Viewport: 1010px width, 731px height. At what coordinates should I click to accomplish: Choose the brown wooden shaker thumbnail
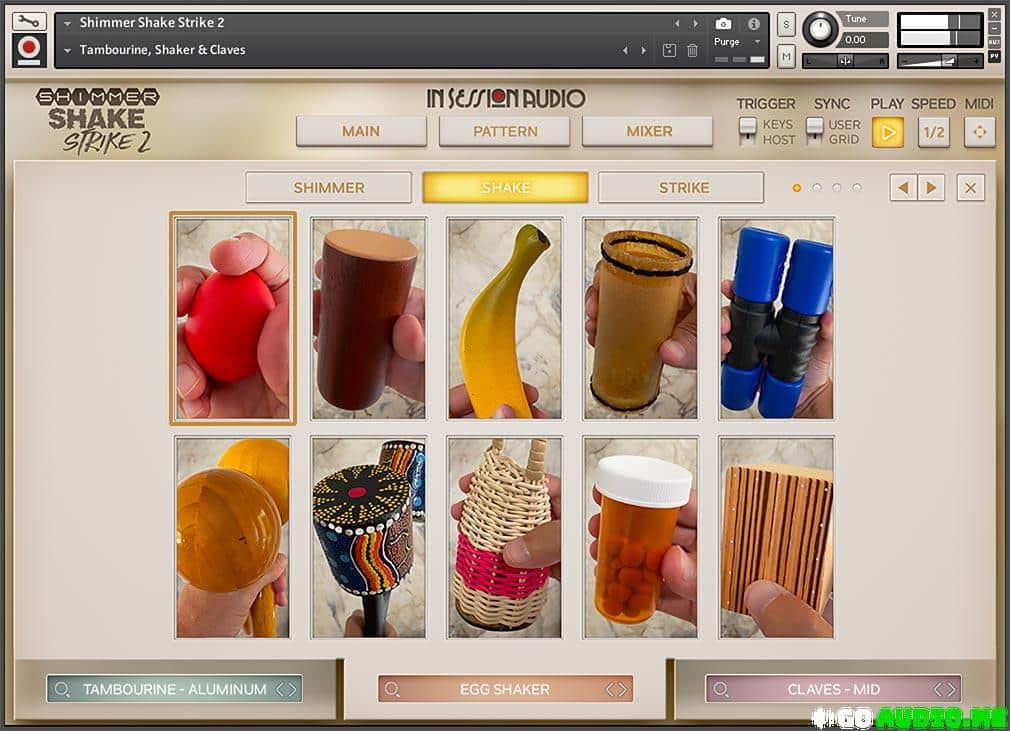coord(368,319)
